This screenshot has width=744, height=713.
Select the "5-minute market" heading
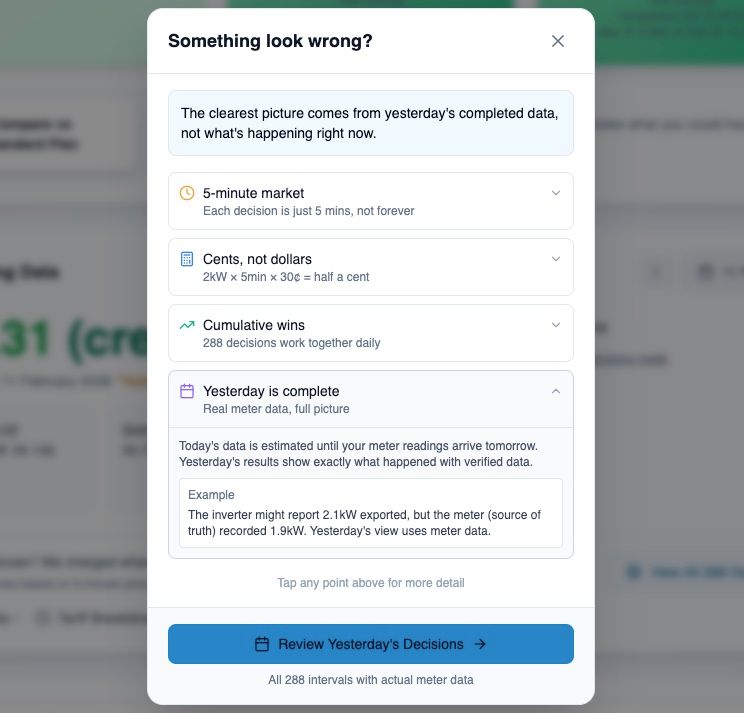coord(253,193)
